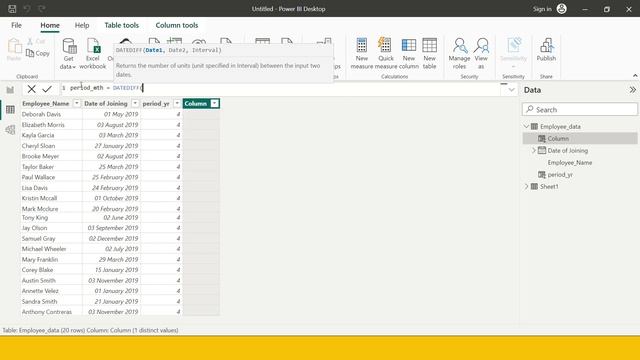This screenshot has height=360, width=640.
Task: Collapse the Data pane with chevrons
Action: (x=632, y=90)
